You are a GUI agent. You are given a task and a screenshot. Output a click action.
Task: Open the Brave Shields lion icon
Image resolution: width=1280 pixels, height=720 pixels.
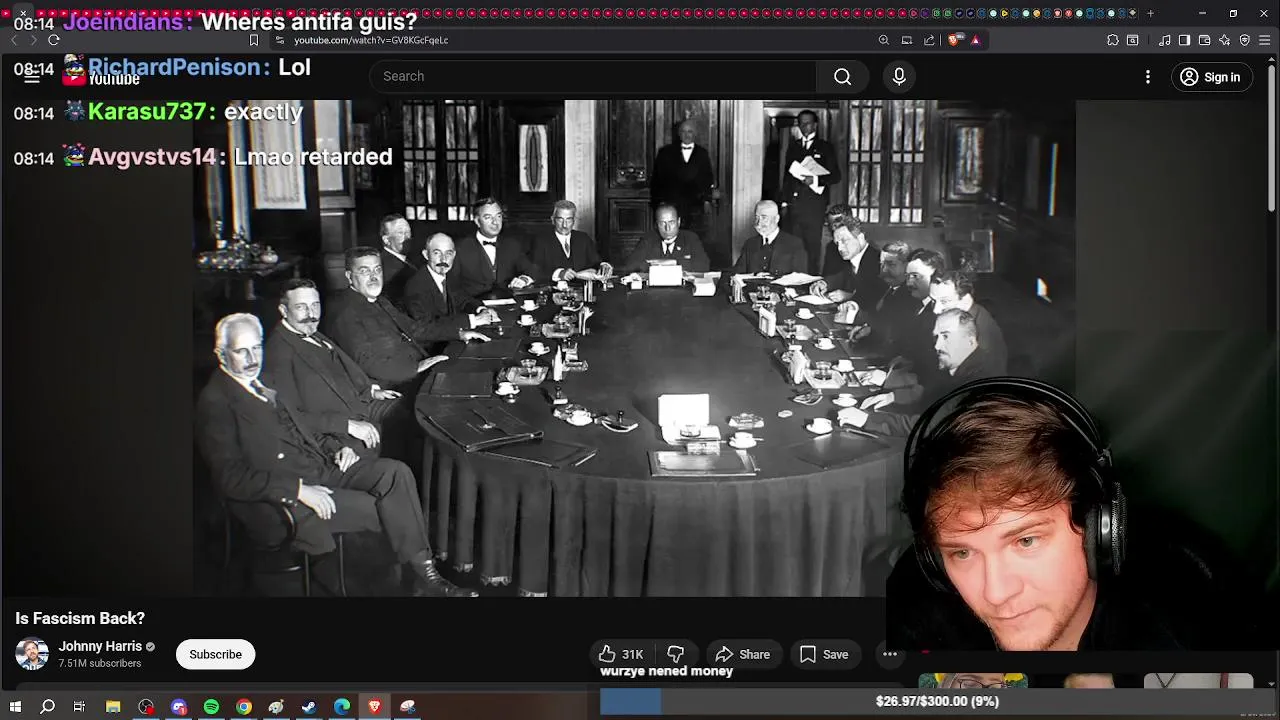click(x=954, y=40)
